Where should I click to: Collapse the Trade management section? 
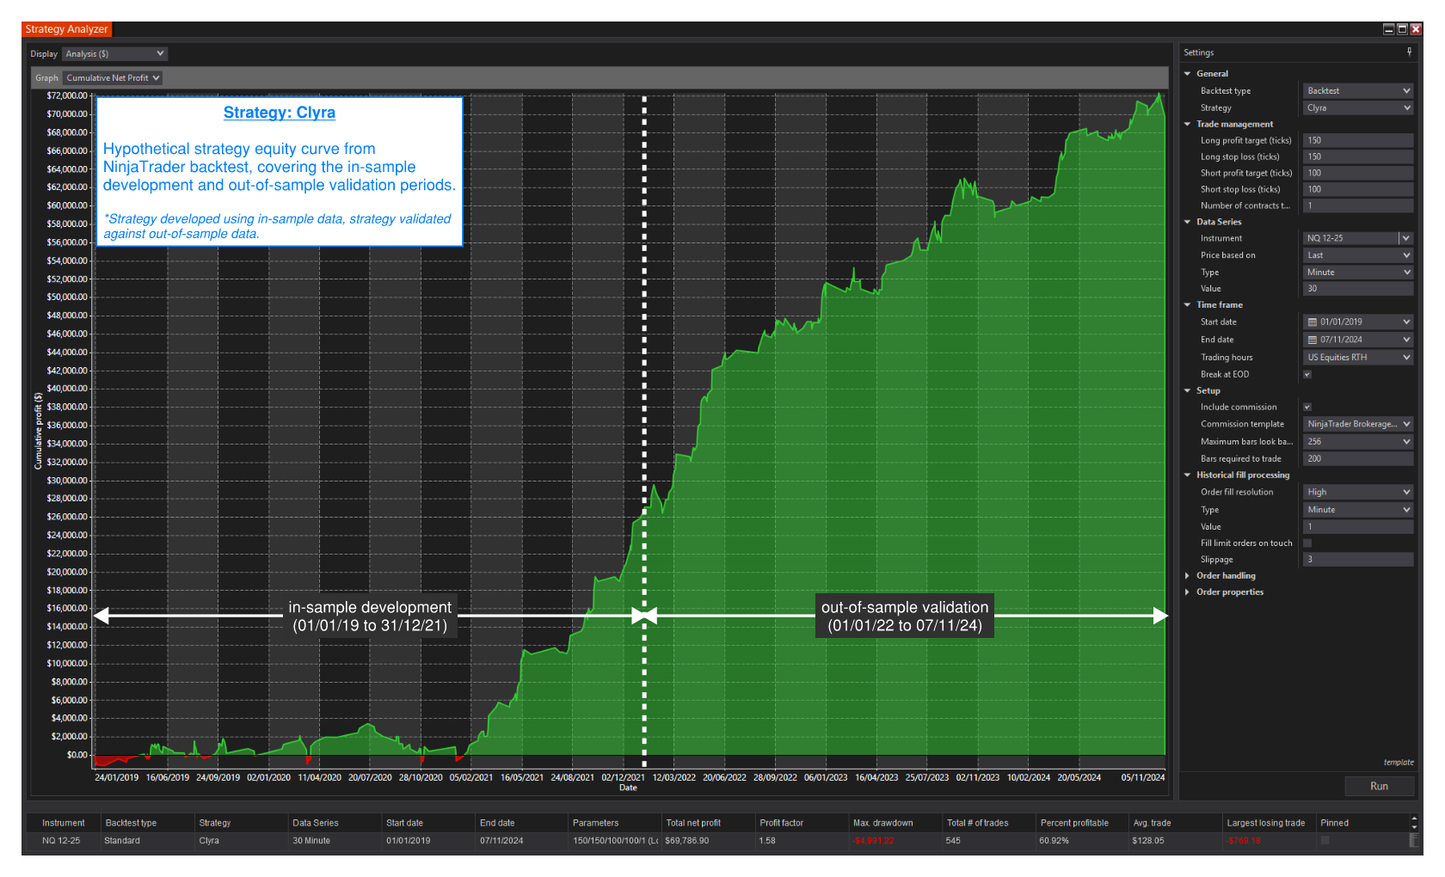[1187, 124]
